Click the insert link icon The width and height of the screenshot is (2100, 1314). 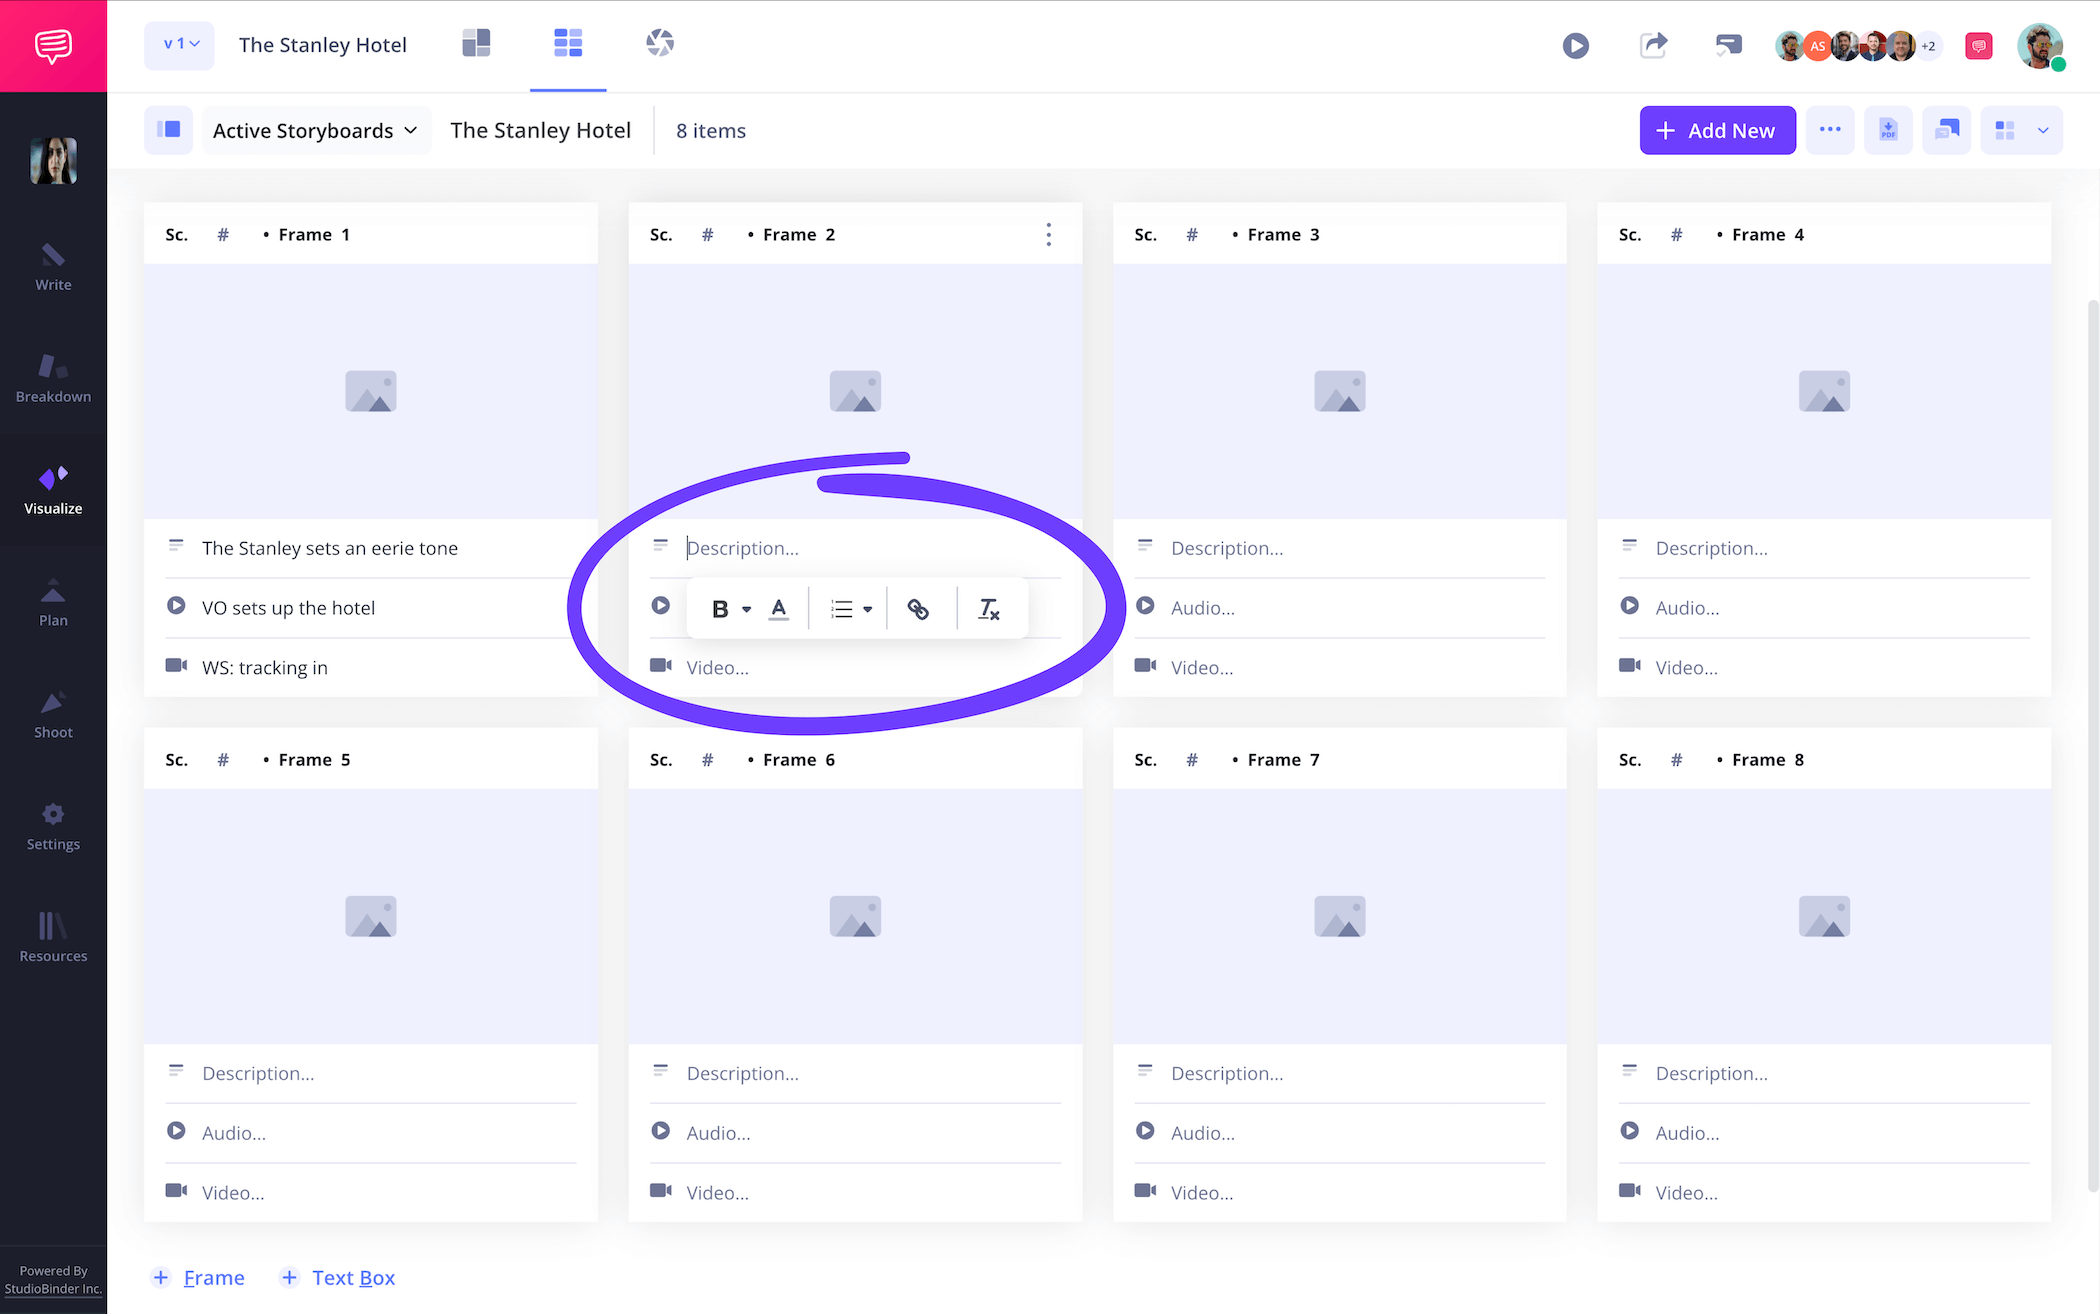[x=917, y=609]
